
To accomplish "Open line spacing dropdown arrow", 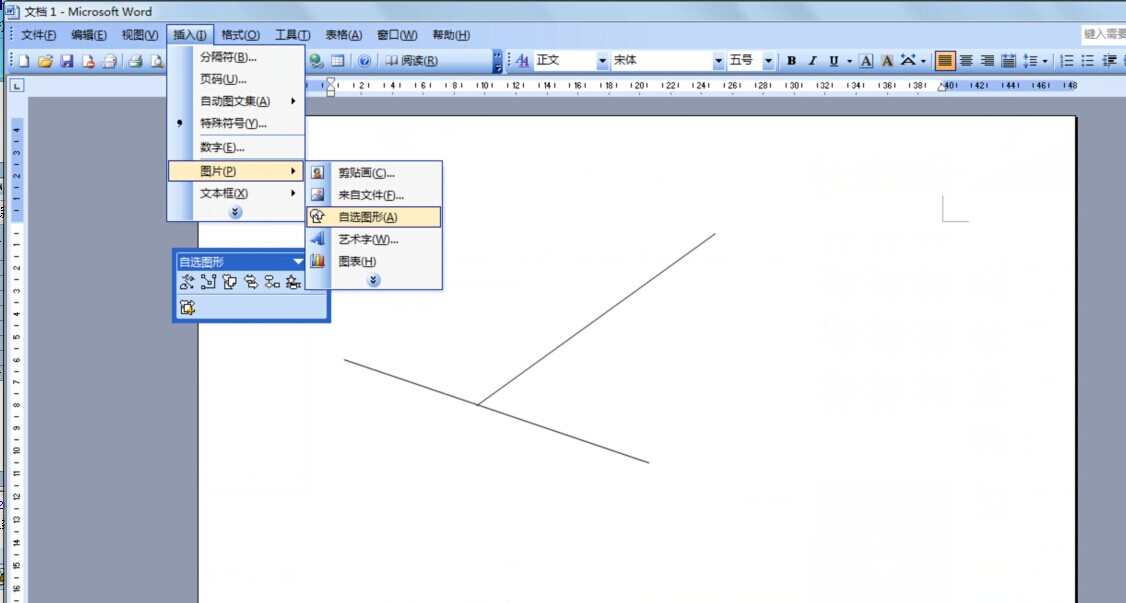I will click(x=1045, y=61).
